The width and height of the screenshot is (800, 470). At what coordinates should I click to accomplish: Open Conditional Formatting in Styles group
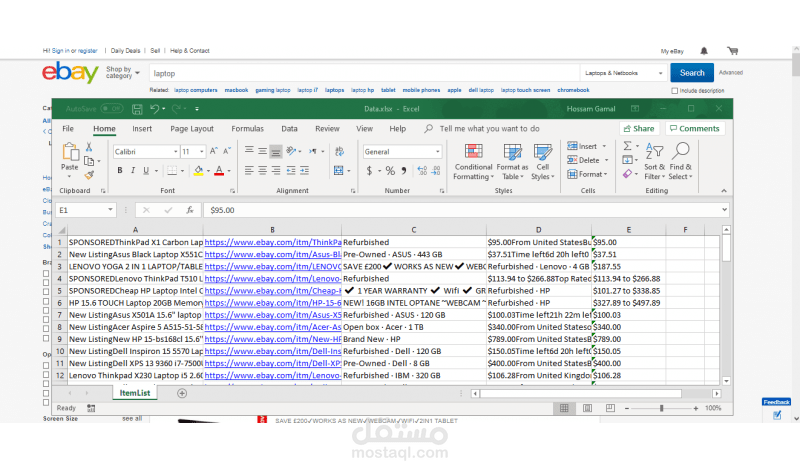pyautogui.click(x=473, y=162)
